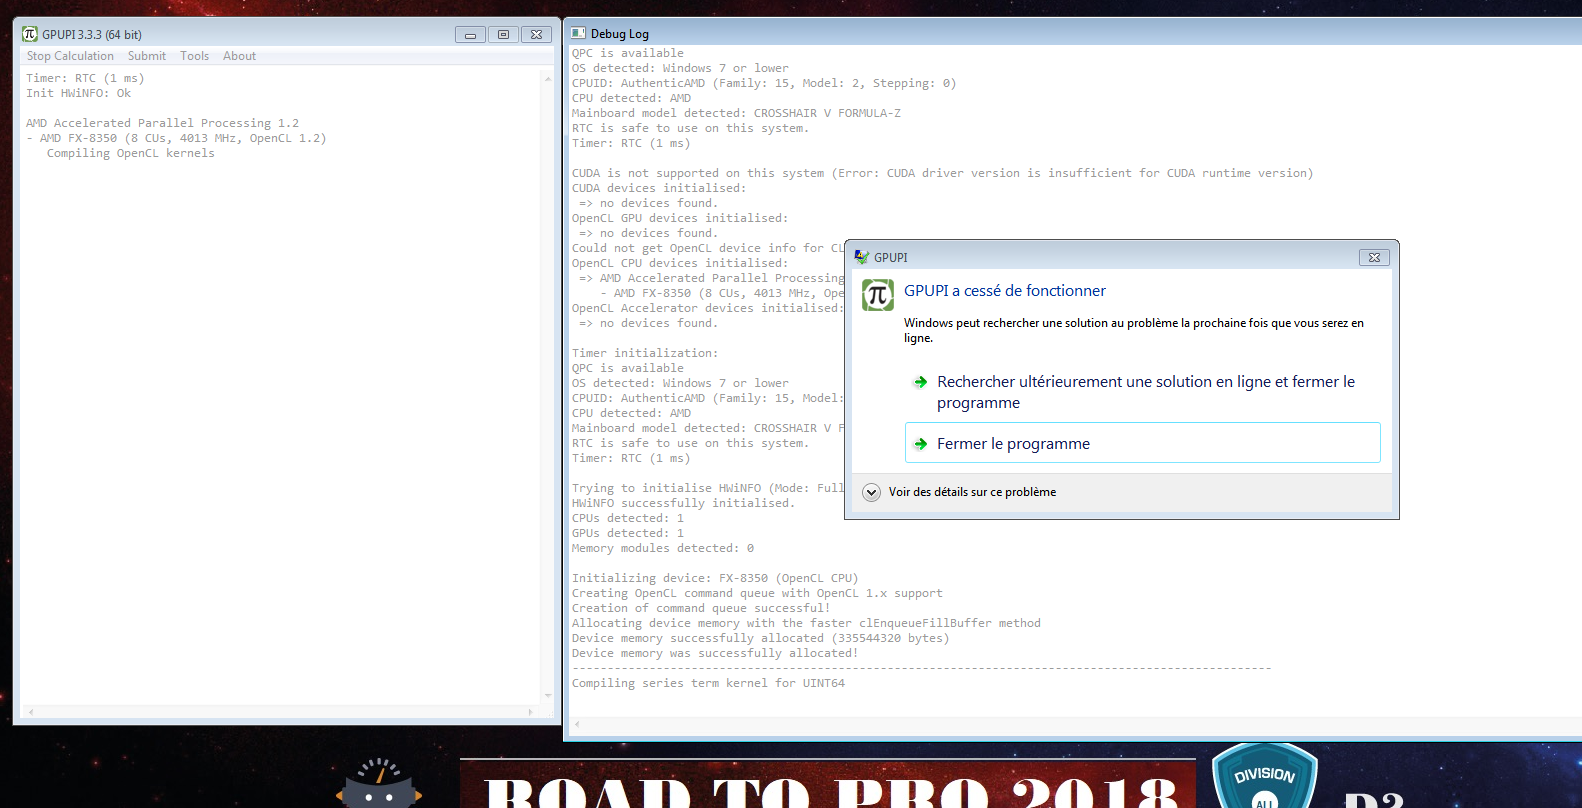Minimize the GPUPI 3.3.3 window

coord(470,34)
